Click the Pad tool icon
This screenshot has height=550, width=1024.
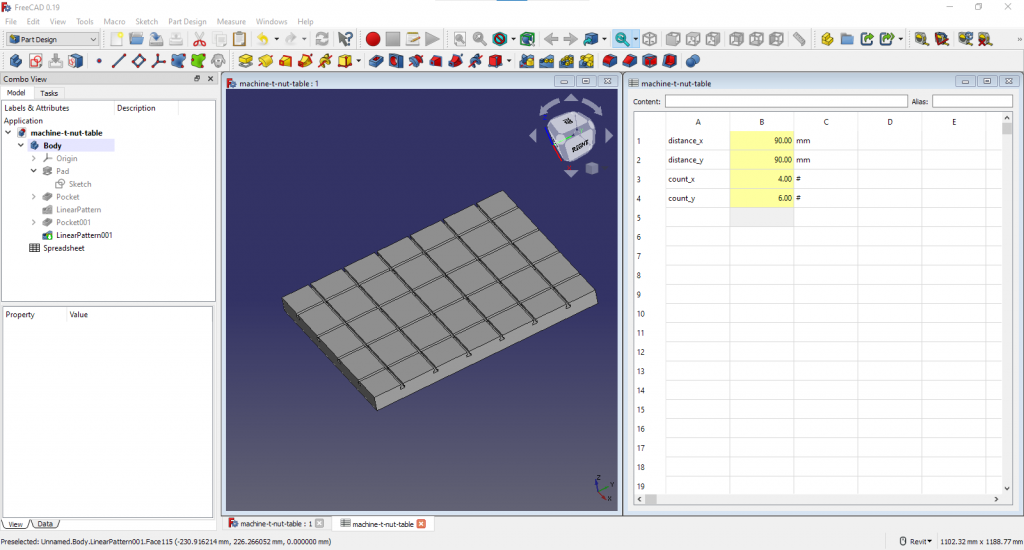[x=246, y=61]
